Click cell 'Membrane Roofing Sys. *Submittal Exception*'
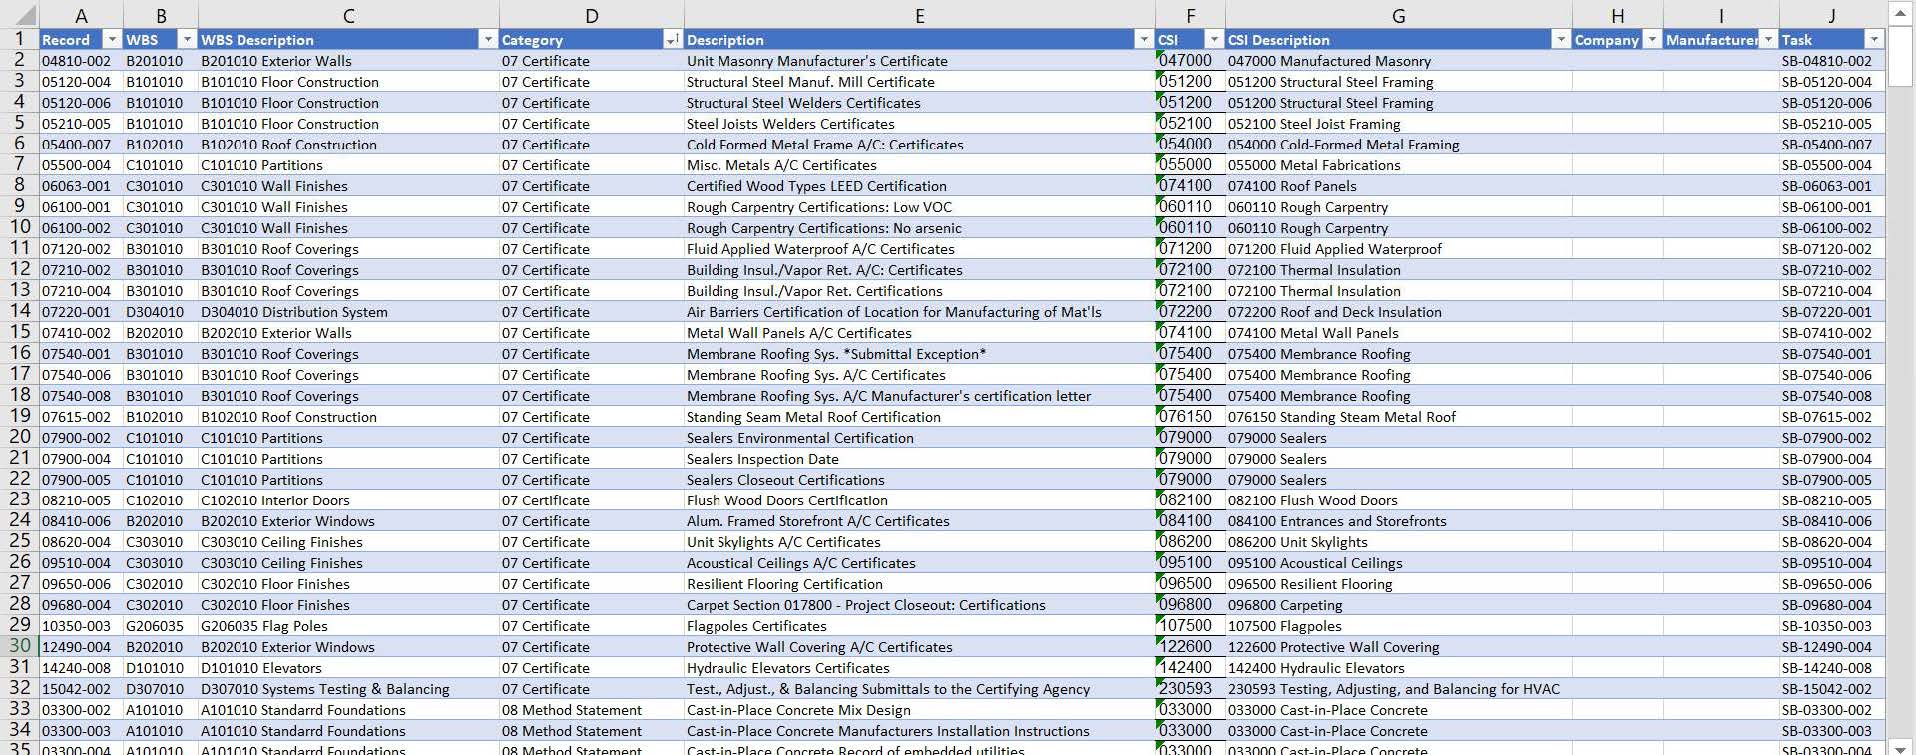1916x755 pixels. (919, 354)
